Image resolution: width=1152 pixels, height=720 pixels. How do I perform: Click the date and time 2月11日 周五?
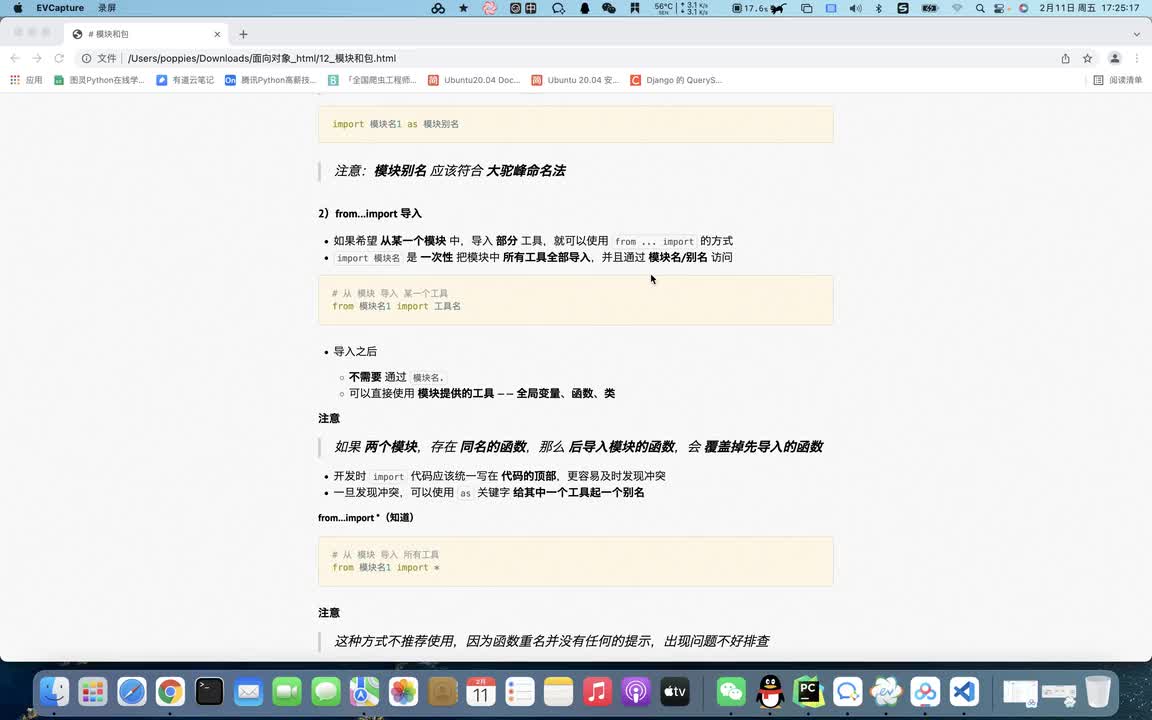pos(1090,8)
